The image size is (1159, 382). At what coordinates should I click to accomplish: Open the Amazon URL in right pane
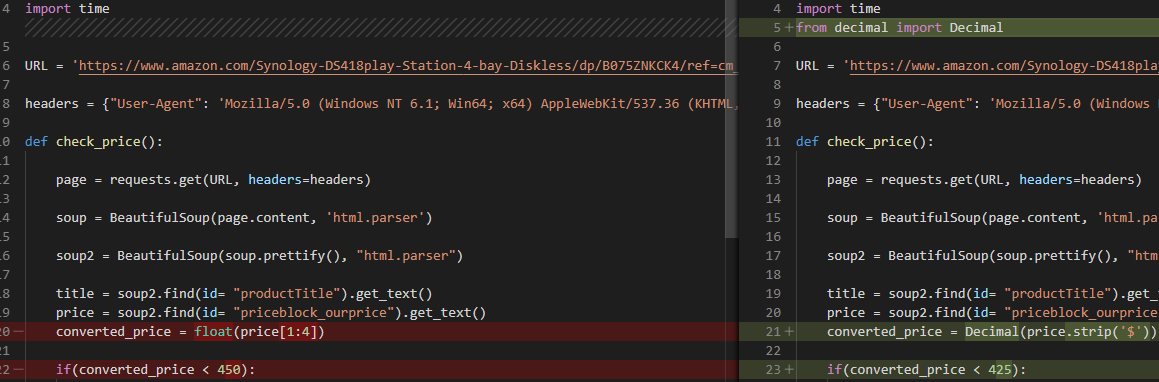1005,66
